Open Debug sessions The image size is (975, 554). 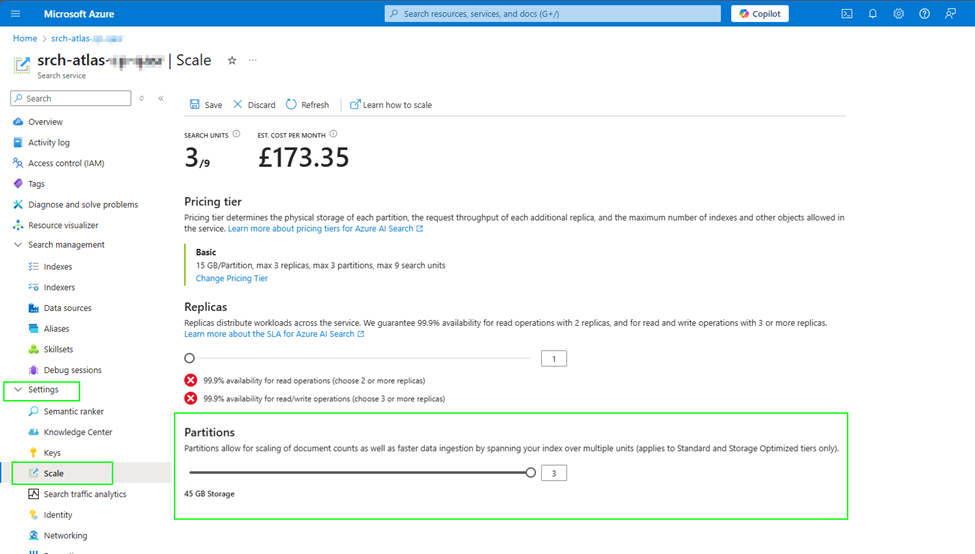pos(72,370)
